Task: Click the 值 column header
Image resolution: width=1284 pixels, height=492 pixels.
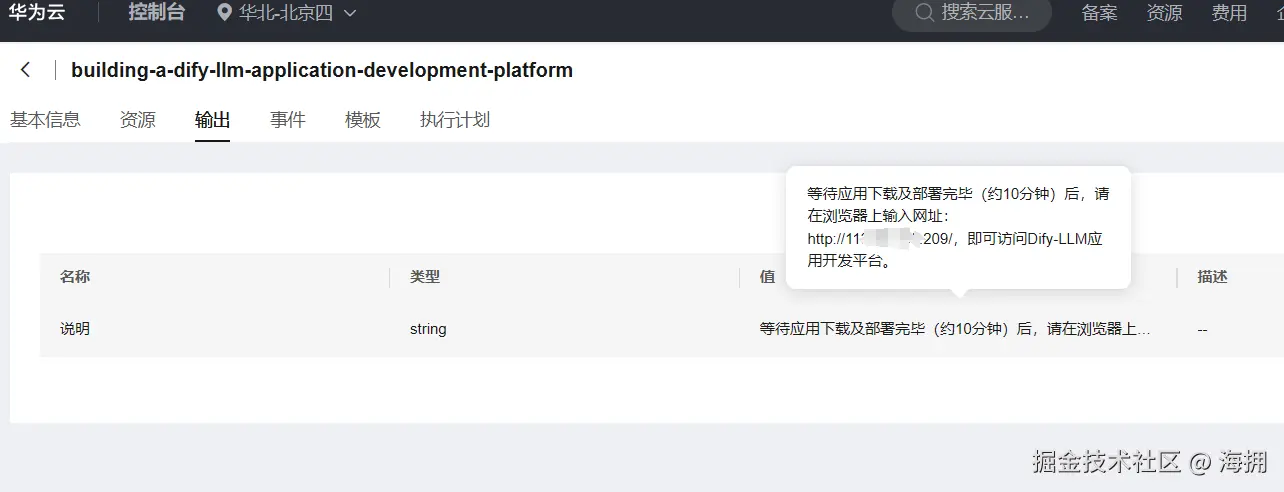Action: [x=767, y=277]
